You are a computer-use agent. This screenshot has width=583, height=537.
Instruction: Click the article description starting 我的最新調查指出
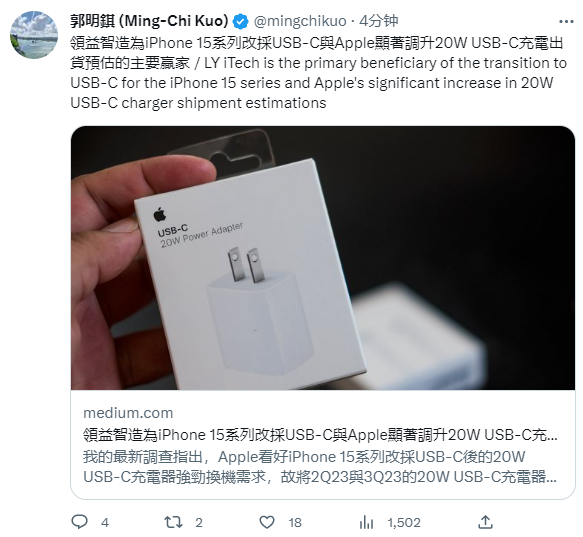point(320,467)
